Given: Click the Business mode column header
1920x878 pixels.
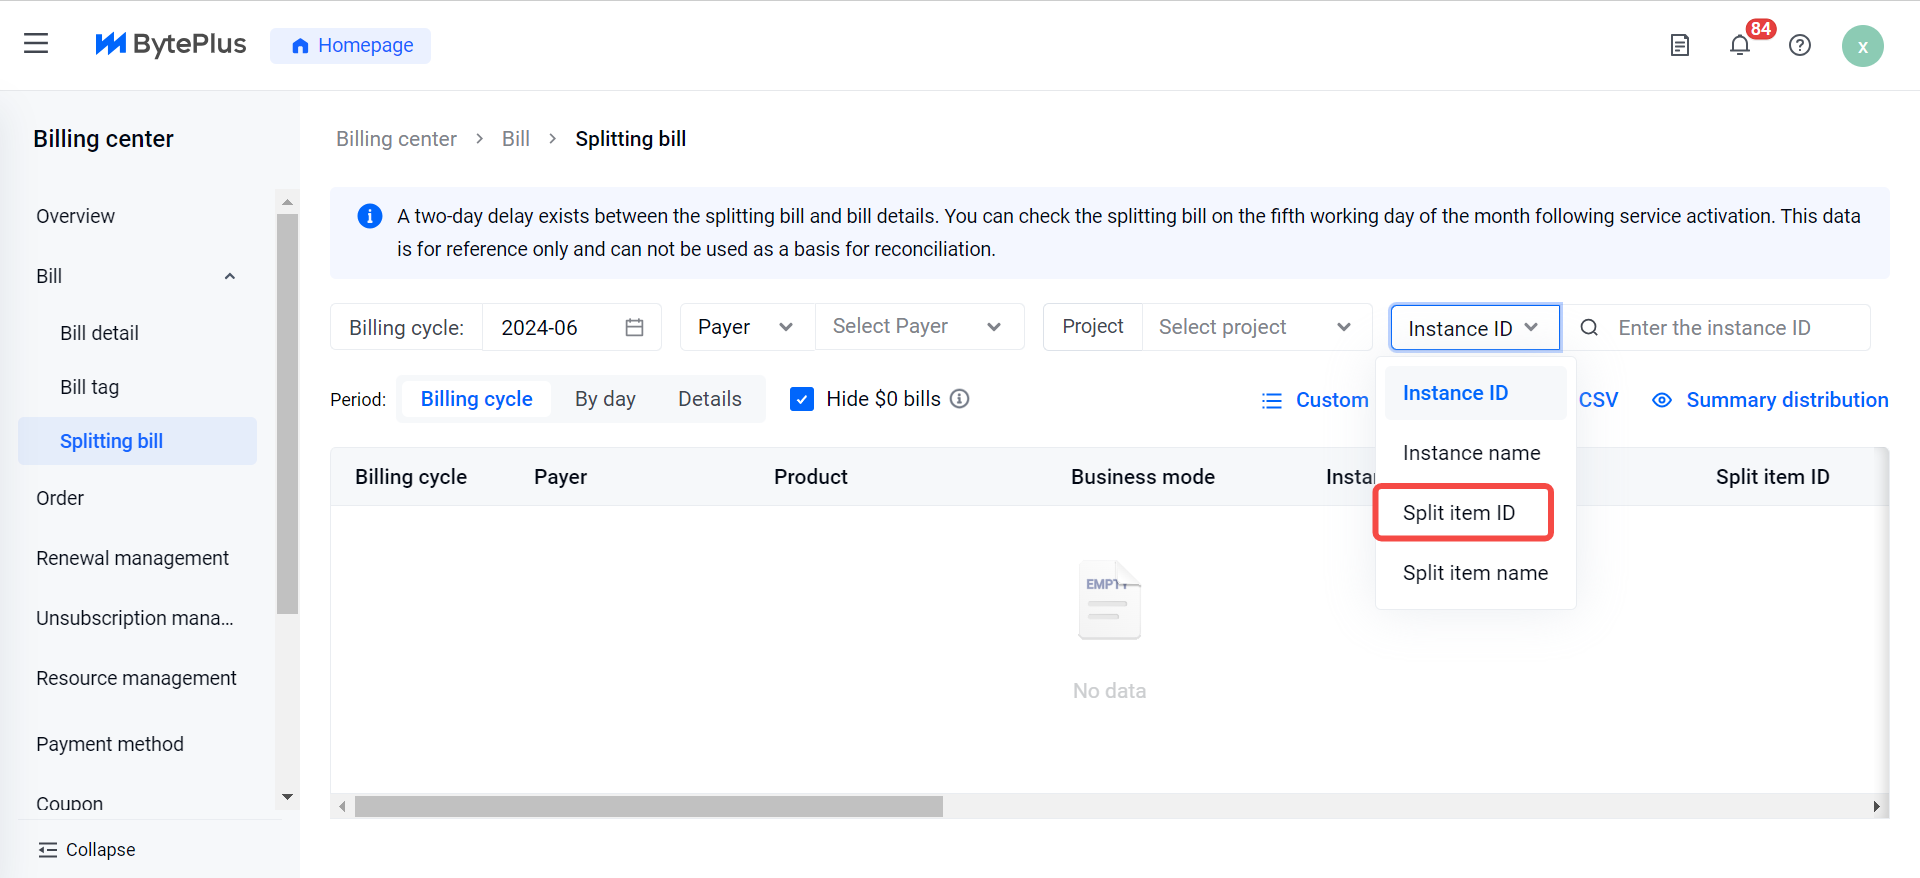Looking at the screenshot, I should pyautogui.click(x=1143, y=477).
